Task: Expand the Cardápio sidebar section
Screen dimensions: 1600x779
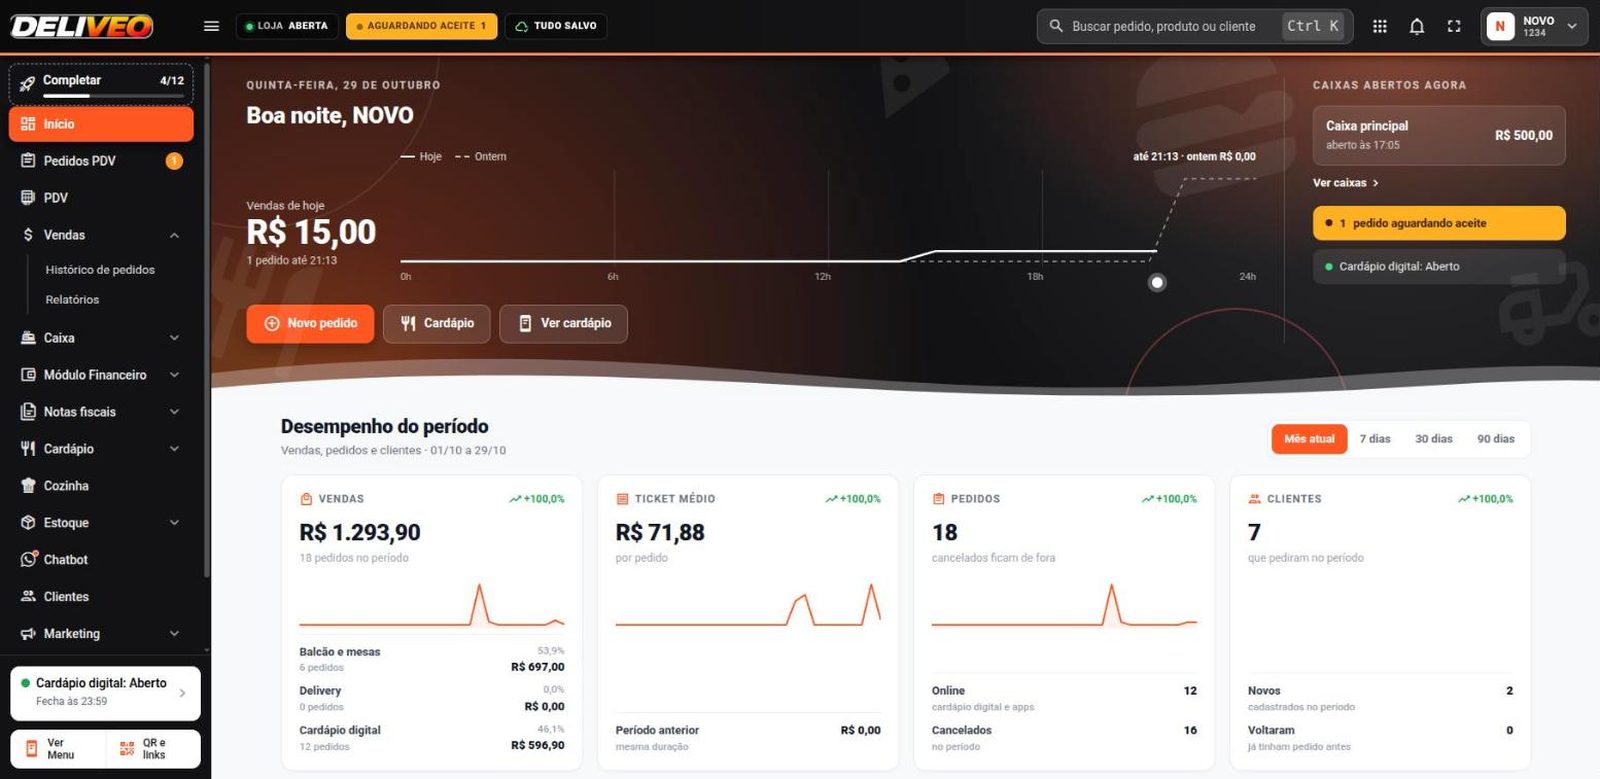Action: coord(101,448)
